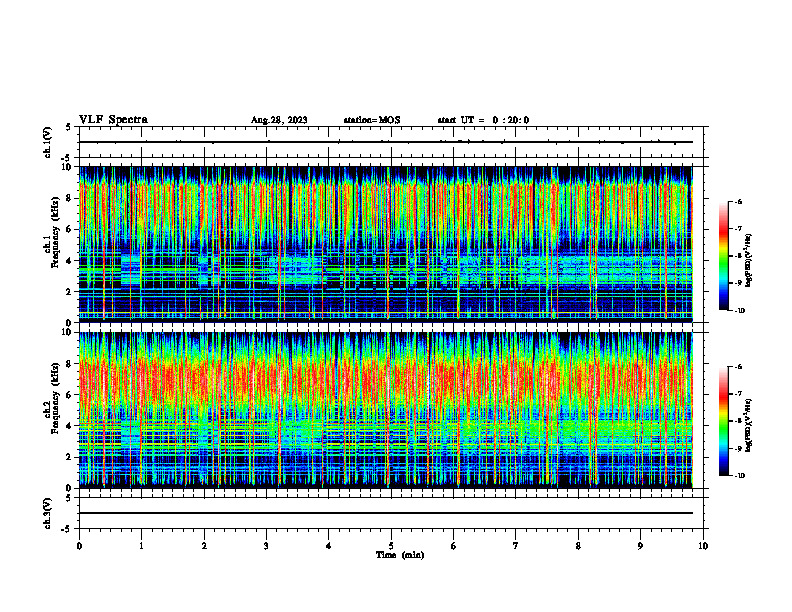
Task: Click the "5" tick on ch.1(V) axis
Action: [x=68, y=127]
